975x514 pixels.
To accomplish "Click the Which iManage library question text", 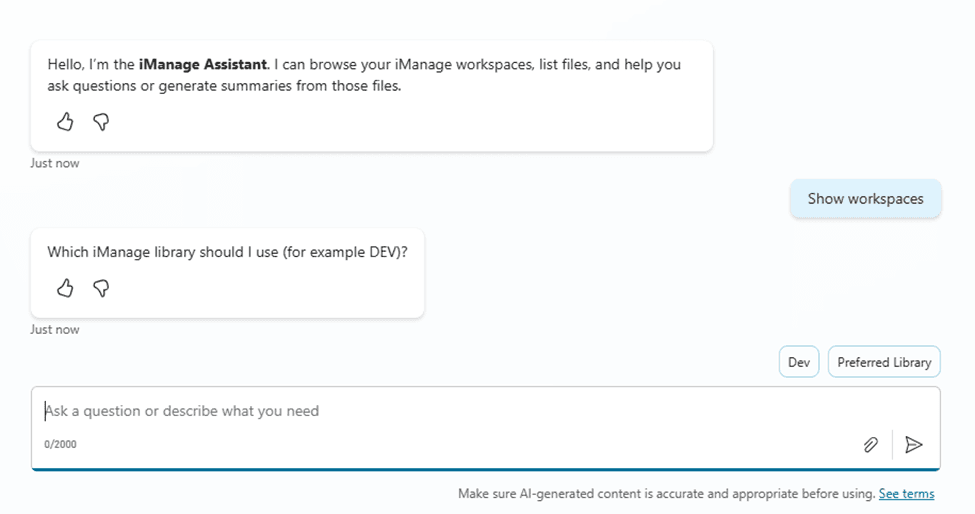I will tap(227, 252).
